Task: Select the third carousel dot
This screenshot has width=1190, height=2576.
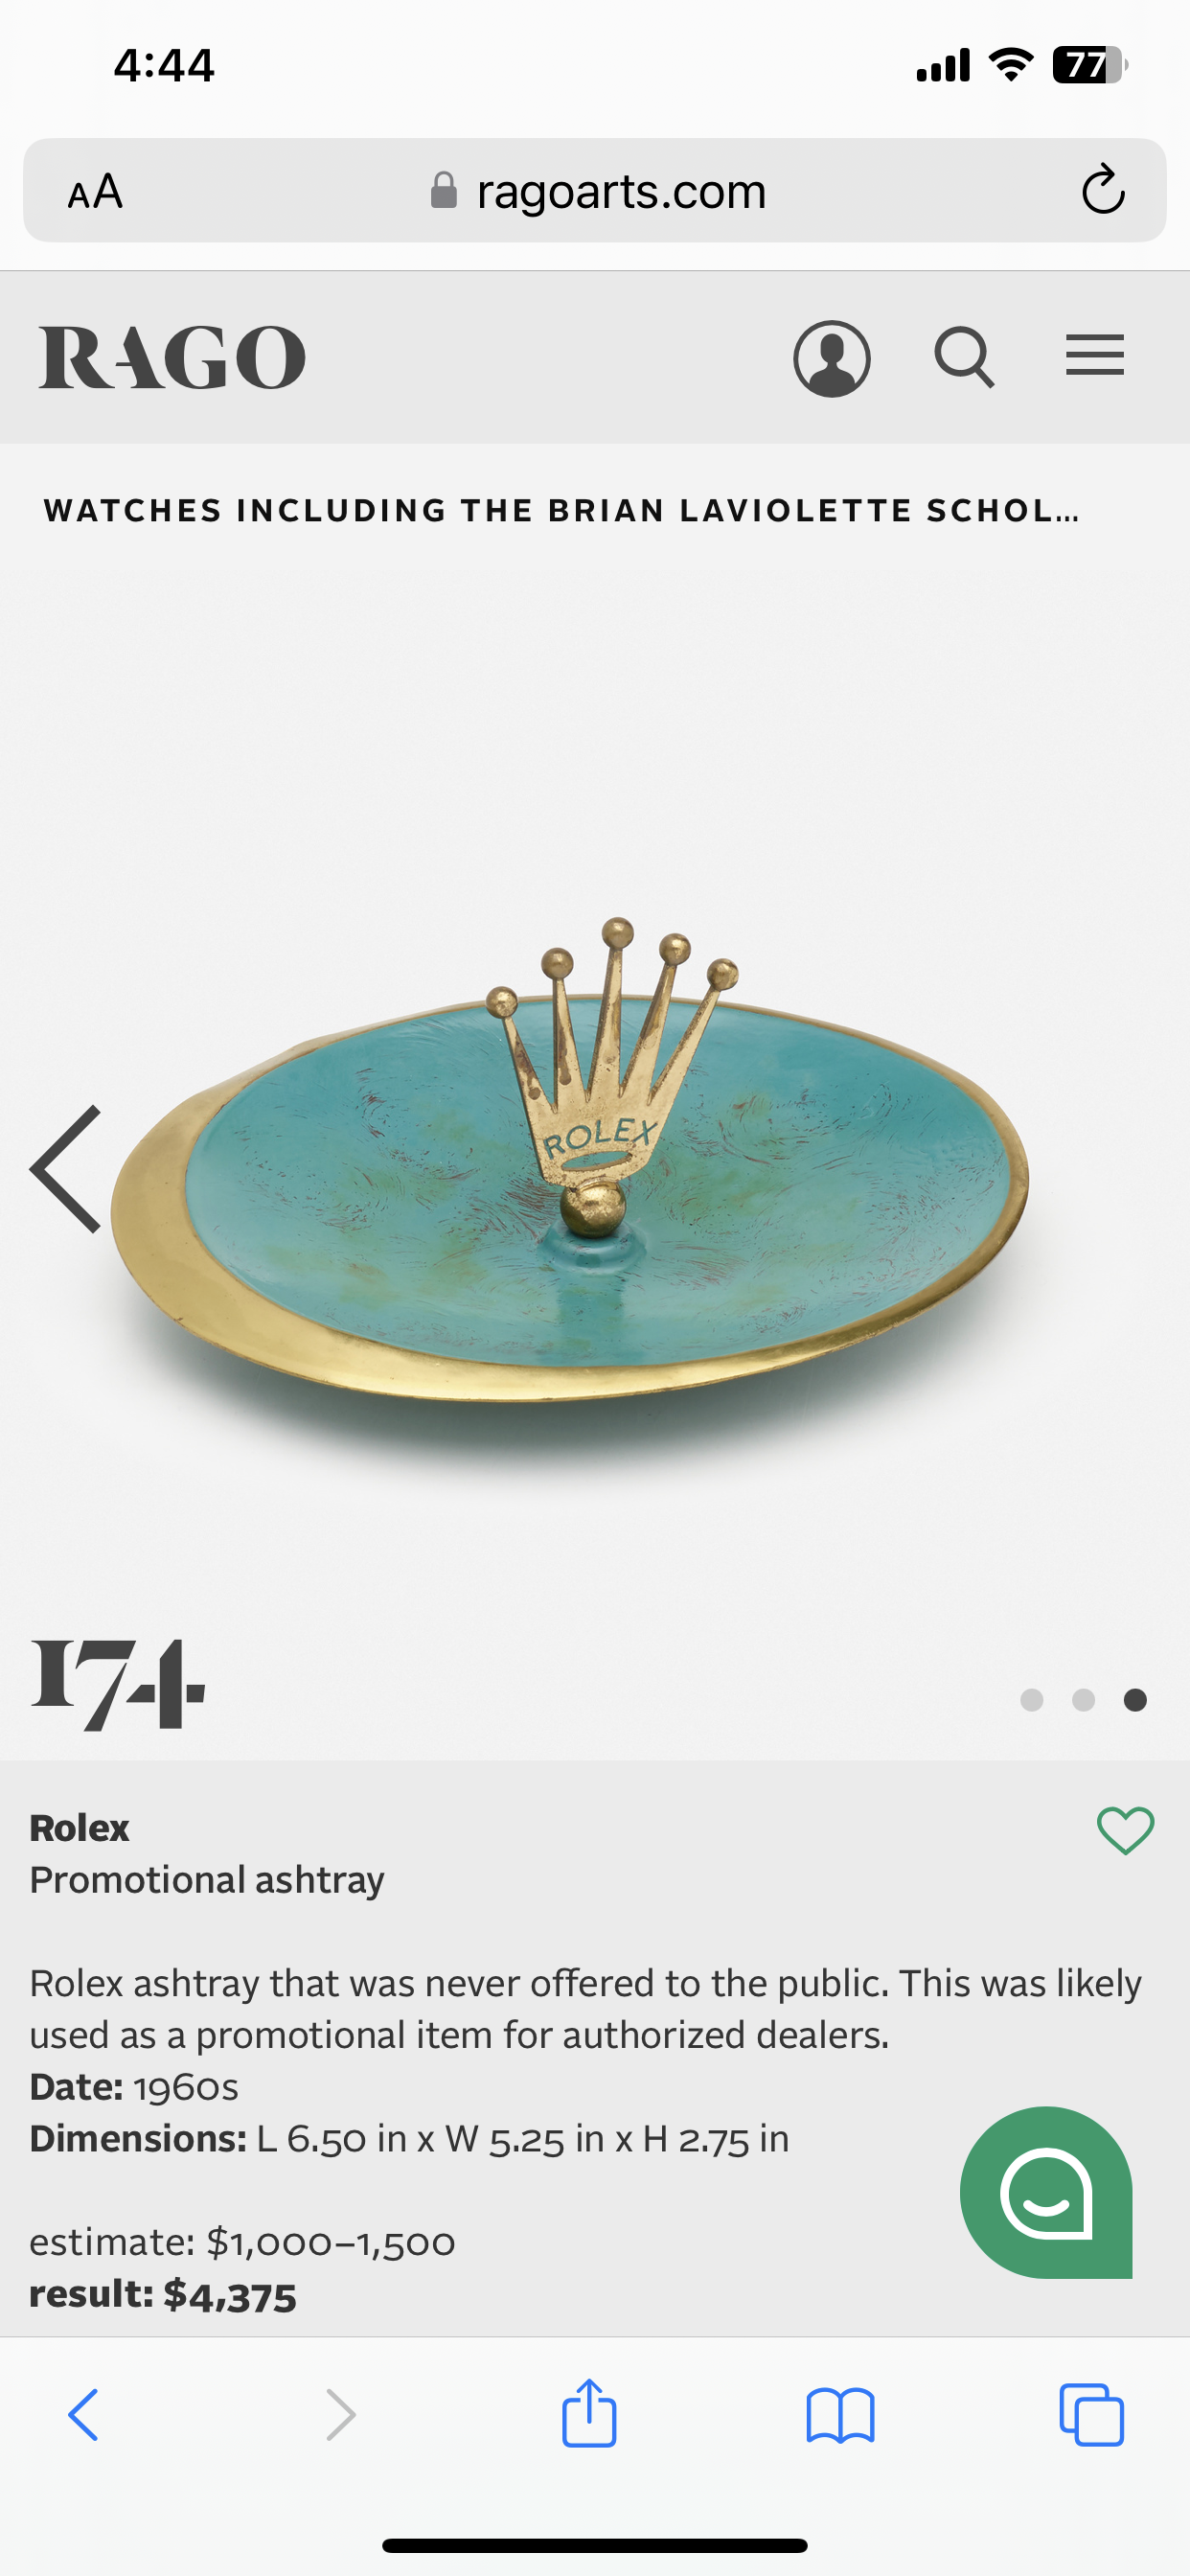Action: point(1135,1700)
